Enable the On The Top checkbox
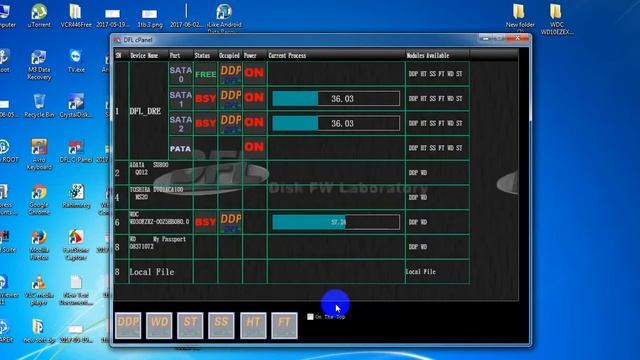The image size is (640, 360). [310, 317]
